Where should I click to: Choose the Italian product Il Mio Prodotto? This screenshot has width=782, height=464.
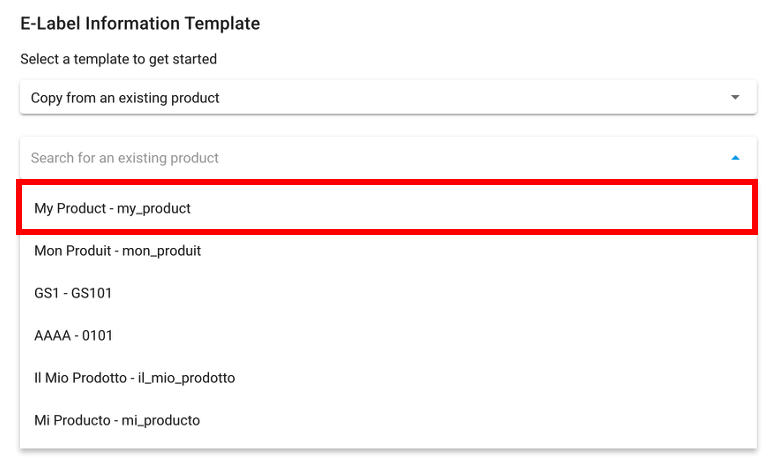pyautogui.click(x=135, y=378)
